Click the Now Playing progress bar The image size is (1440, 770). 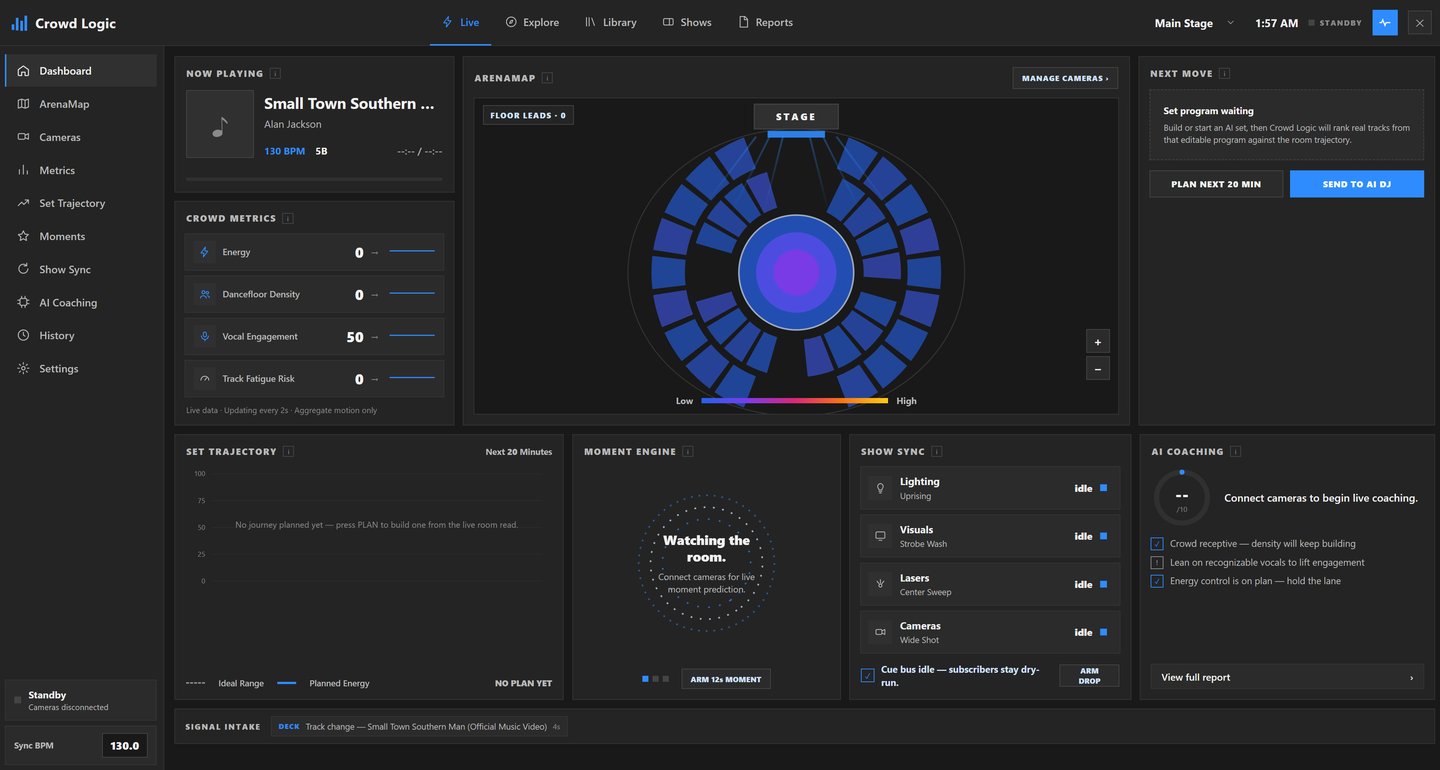[314, 179]
